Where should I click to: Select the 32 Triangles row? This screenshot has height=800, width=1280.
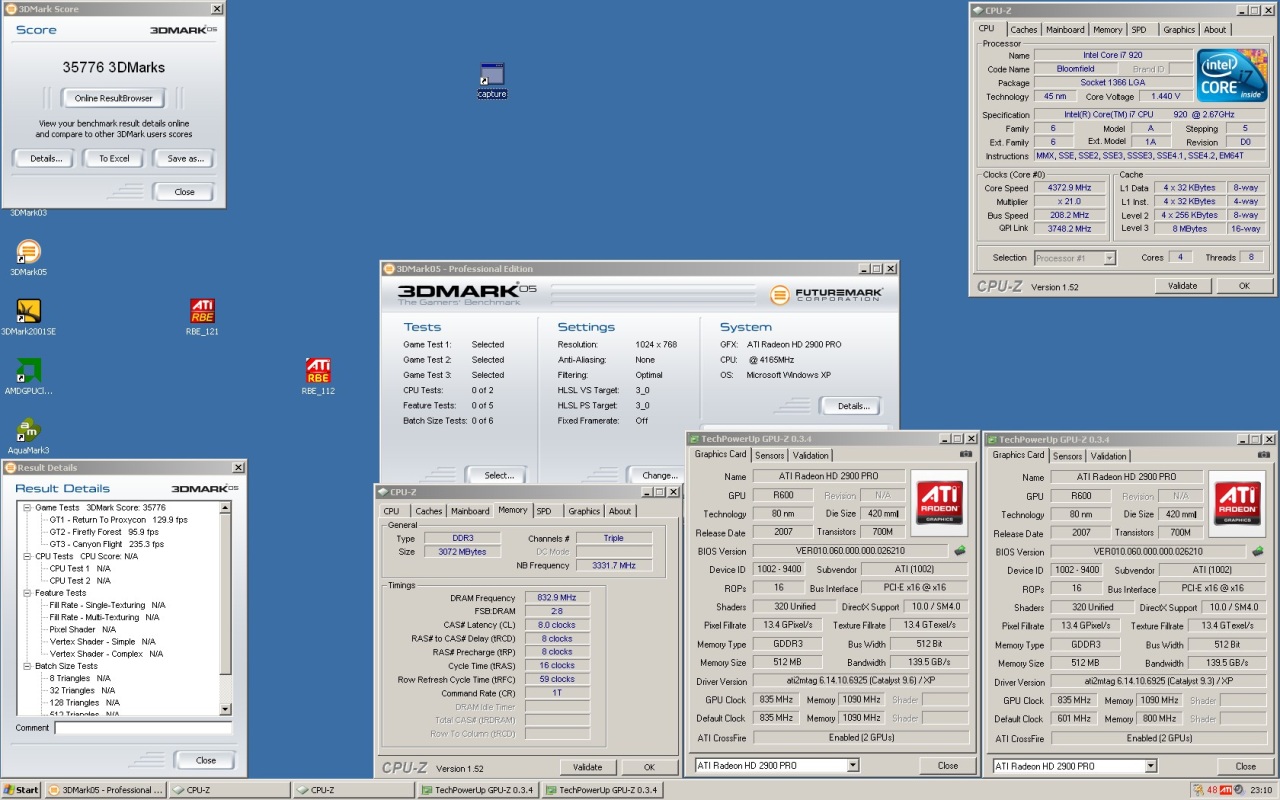point(82,690)
